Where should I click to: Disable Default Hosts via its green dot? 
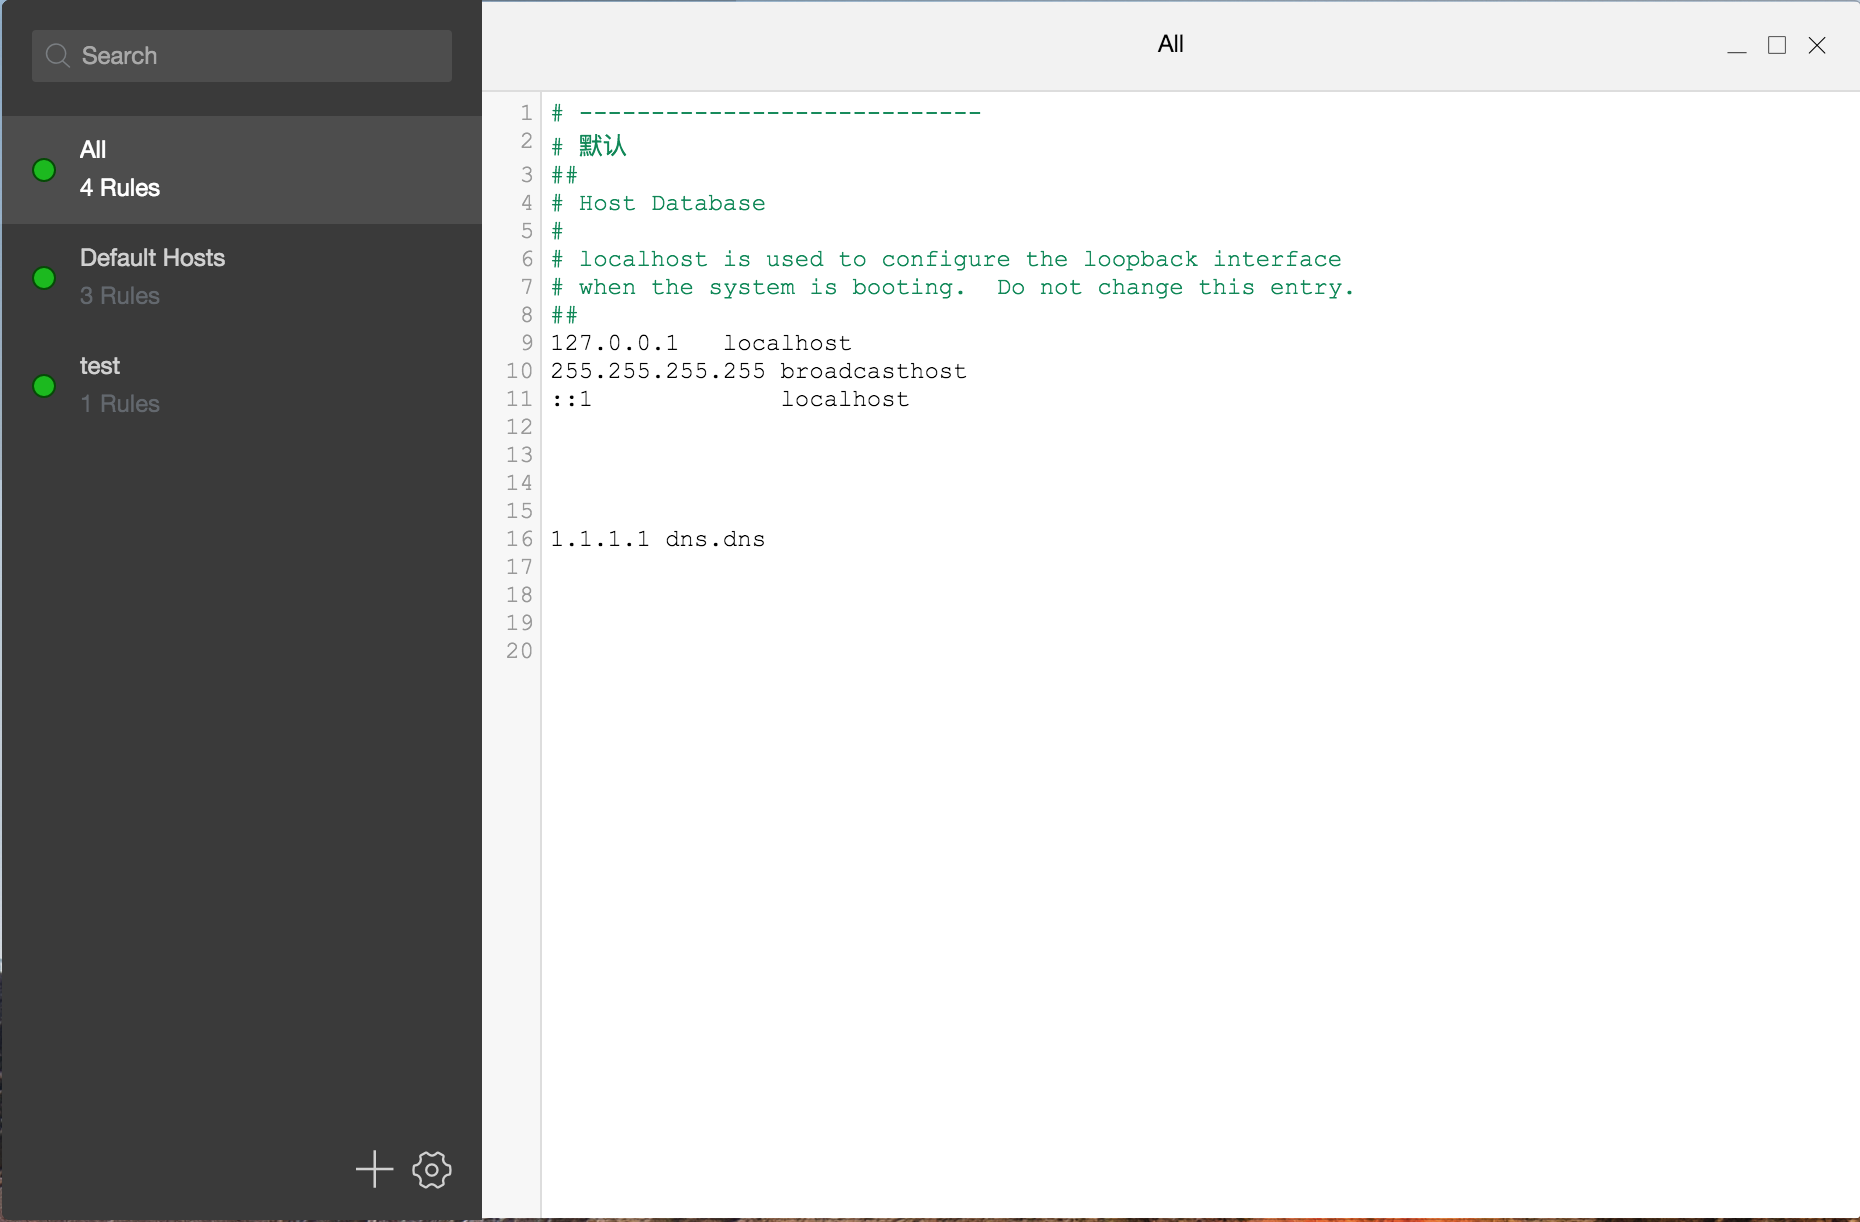44,278
